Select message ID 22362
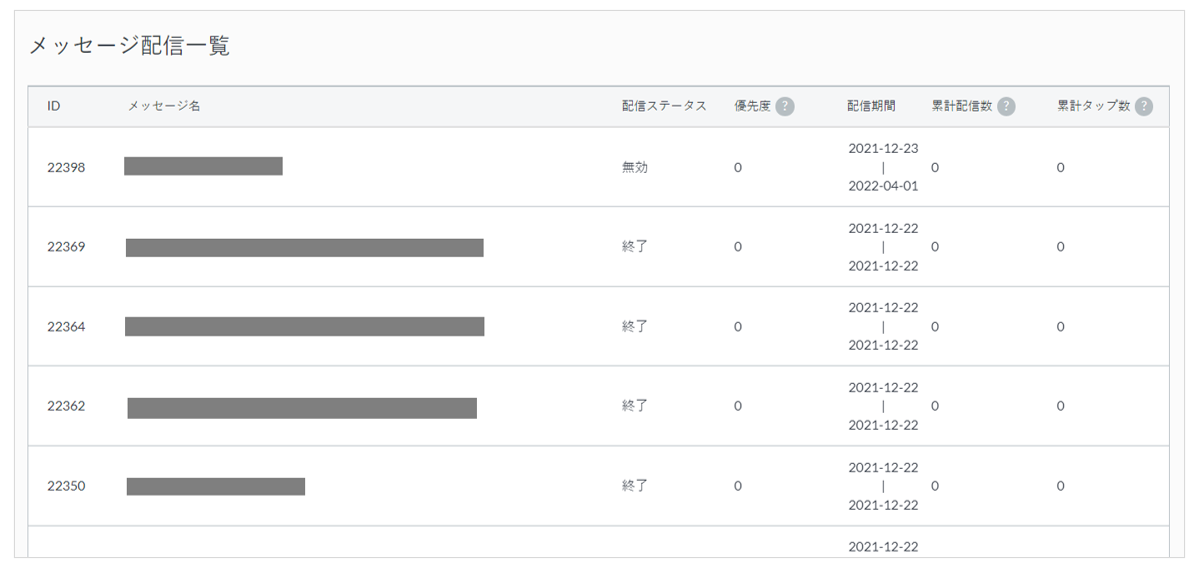Image resolution: width=1202 pixels, height=570 pixels. 66,407
